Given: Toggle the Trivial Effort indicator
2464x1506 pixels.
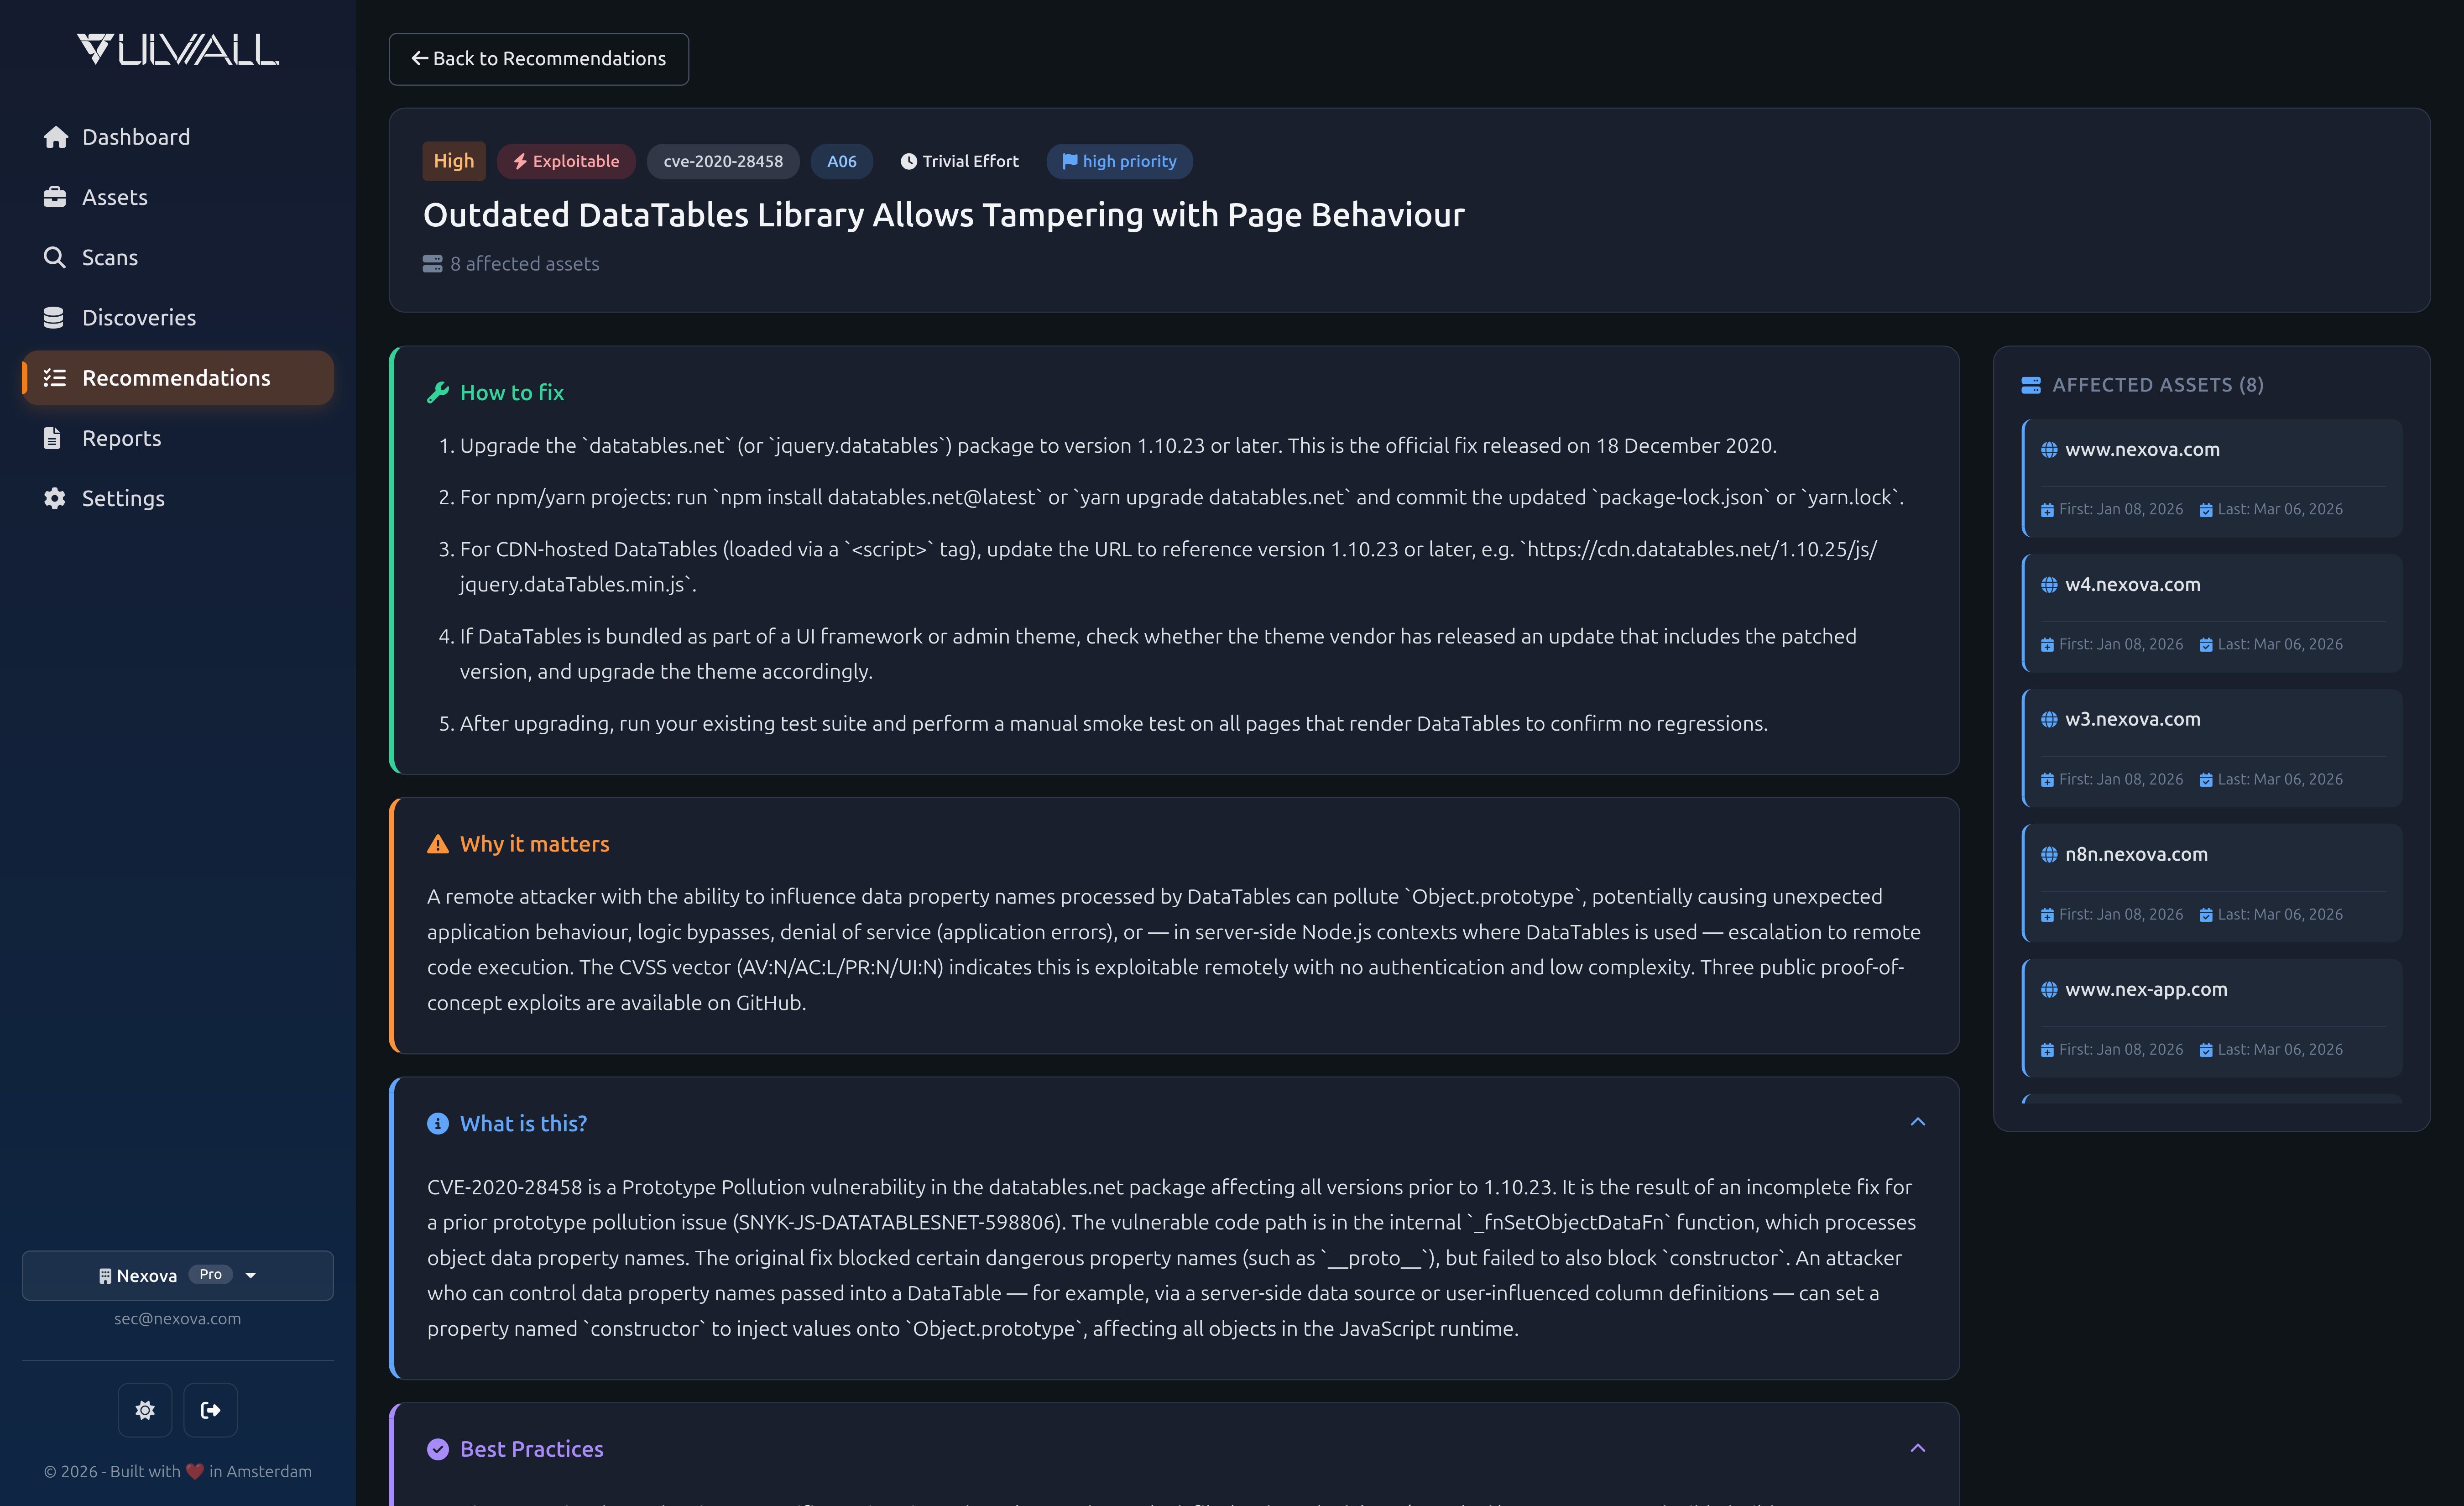Looking at the screenshot, I should click(959, 161).
